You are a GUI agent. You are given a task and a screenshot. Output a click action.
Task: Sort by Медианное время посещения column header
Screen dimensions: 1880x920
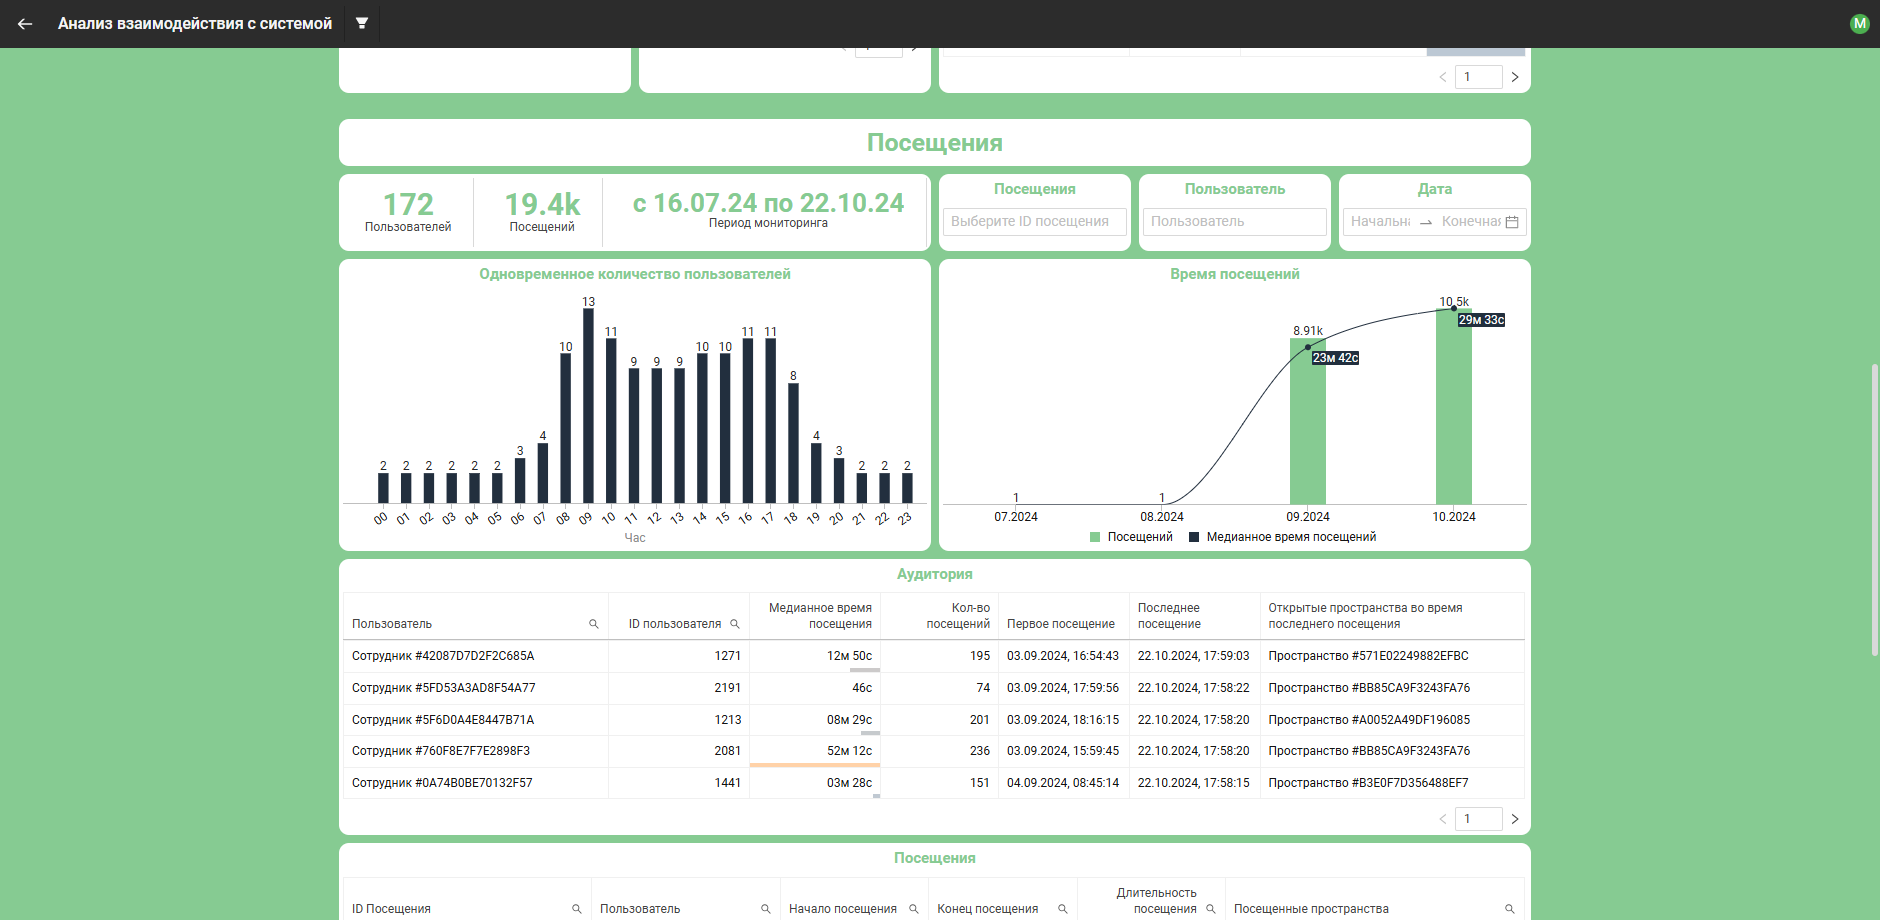click(815, 616)
